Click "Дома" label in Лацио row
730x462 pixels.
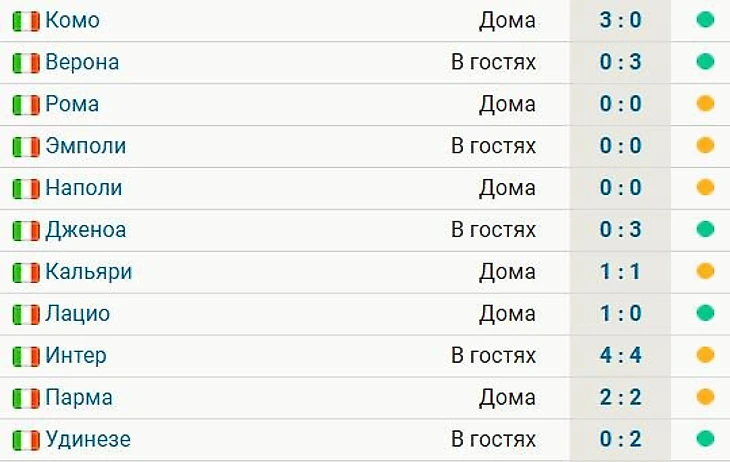[x=507, y=314]
